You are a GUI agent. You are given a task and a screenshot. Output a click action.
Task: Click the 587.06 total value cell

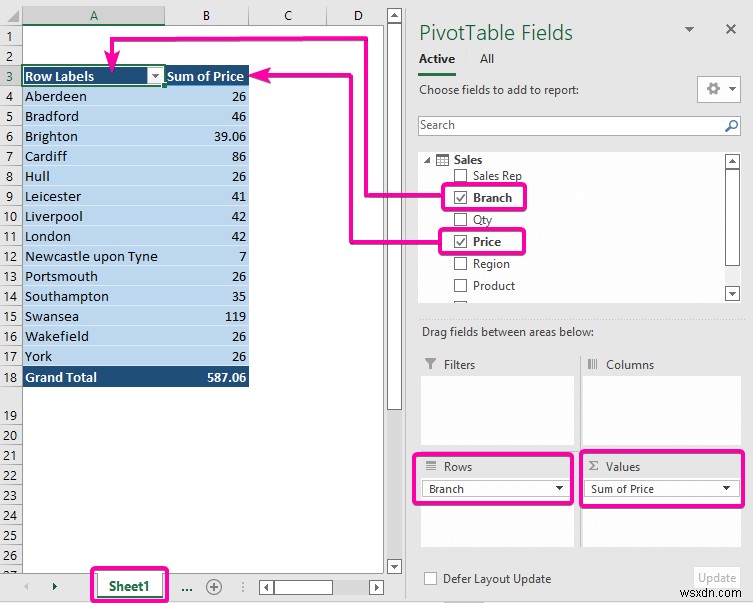click(x=206, y=377)
